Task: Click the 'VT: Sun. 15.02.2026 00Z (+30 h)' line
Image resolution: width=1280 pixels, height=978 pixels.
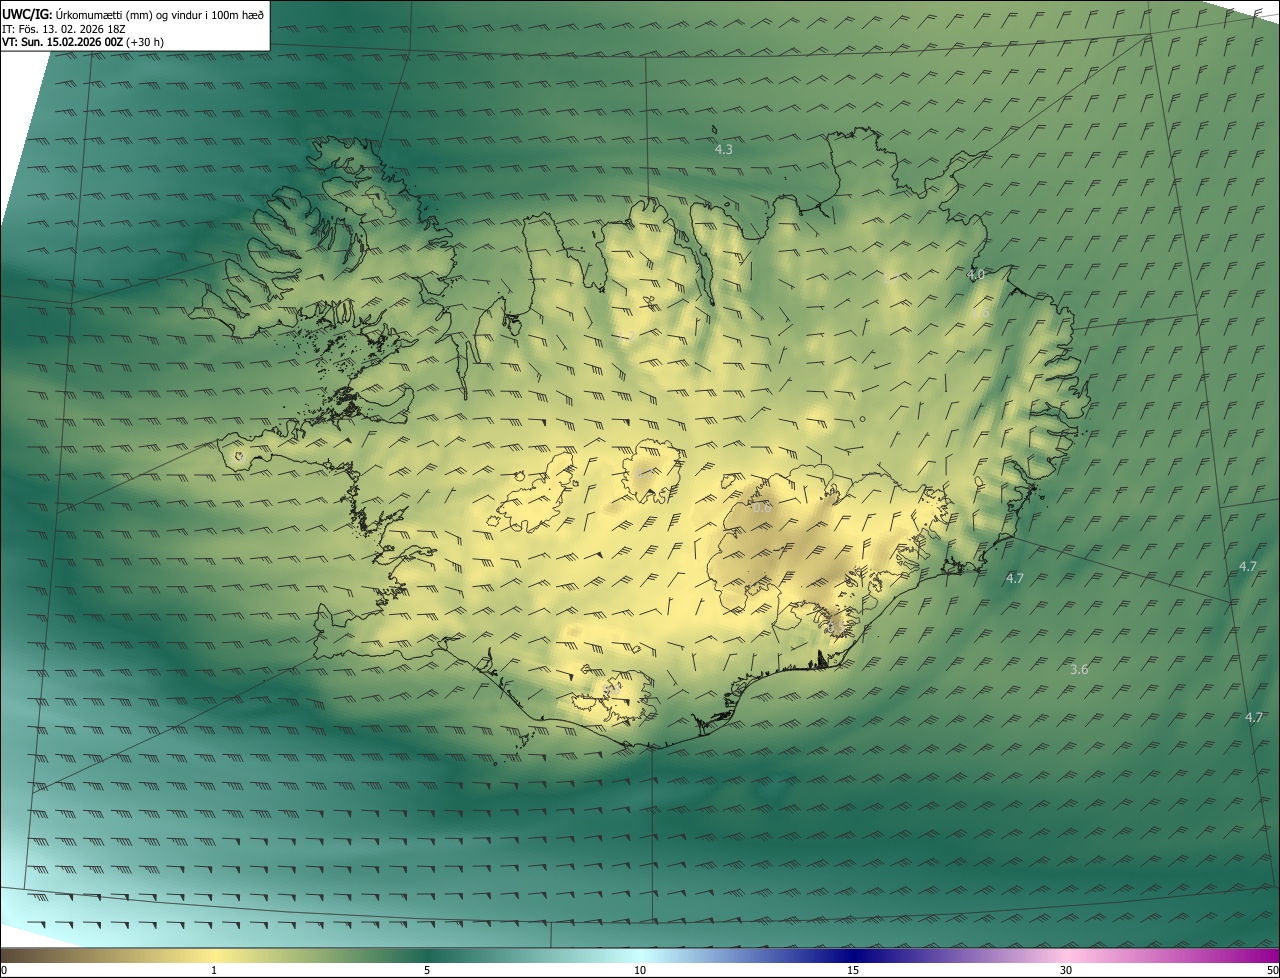Action: coord(83,42)
